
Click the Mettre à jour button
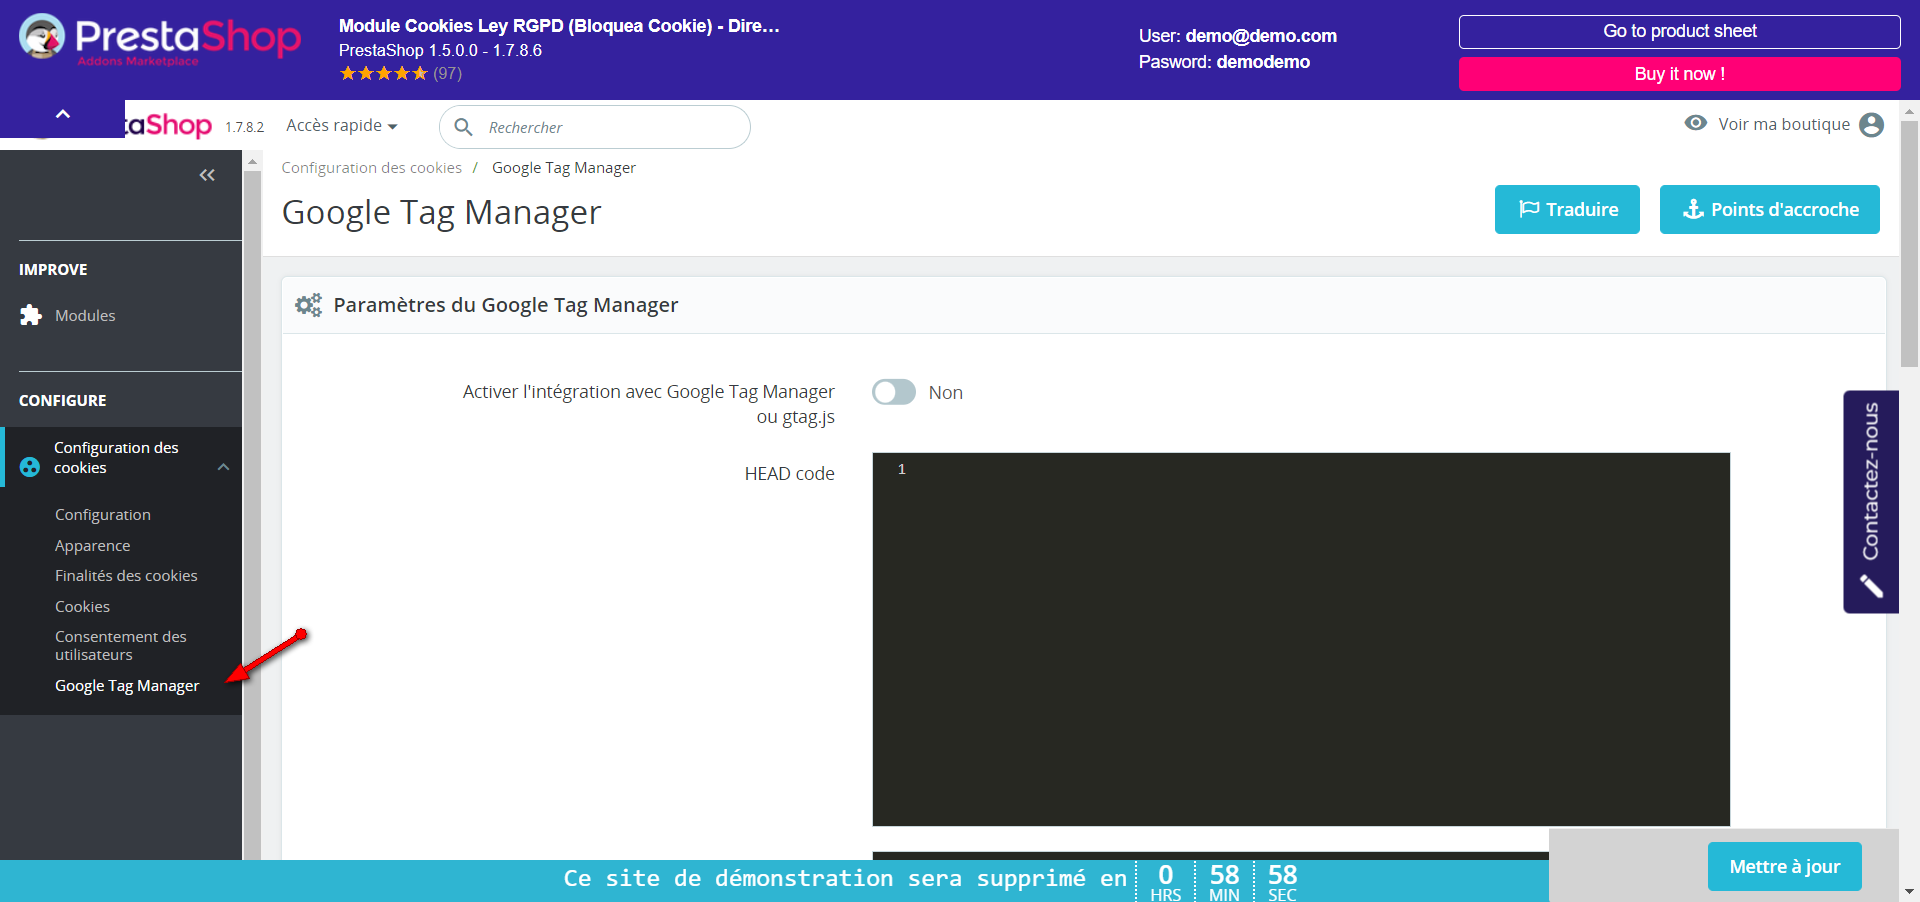[1785, 867]
